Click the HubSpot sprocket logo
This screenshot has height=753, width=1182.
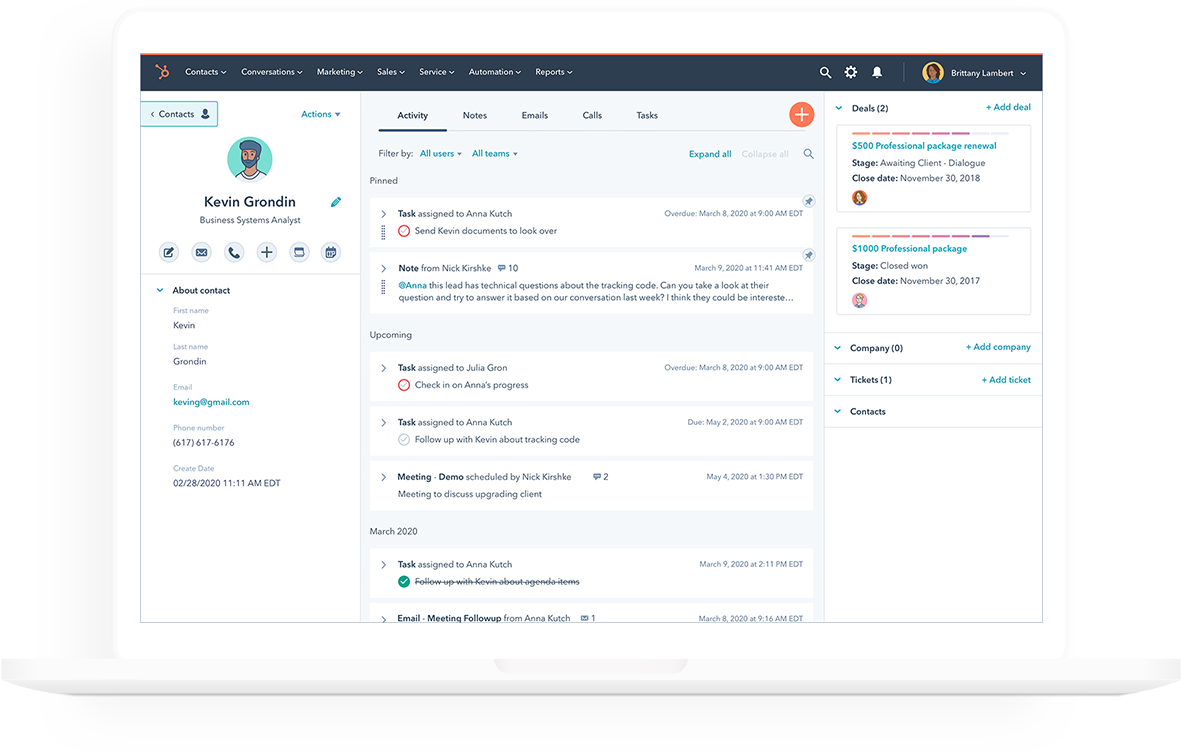coord(162,72)
